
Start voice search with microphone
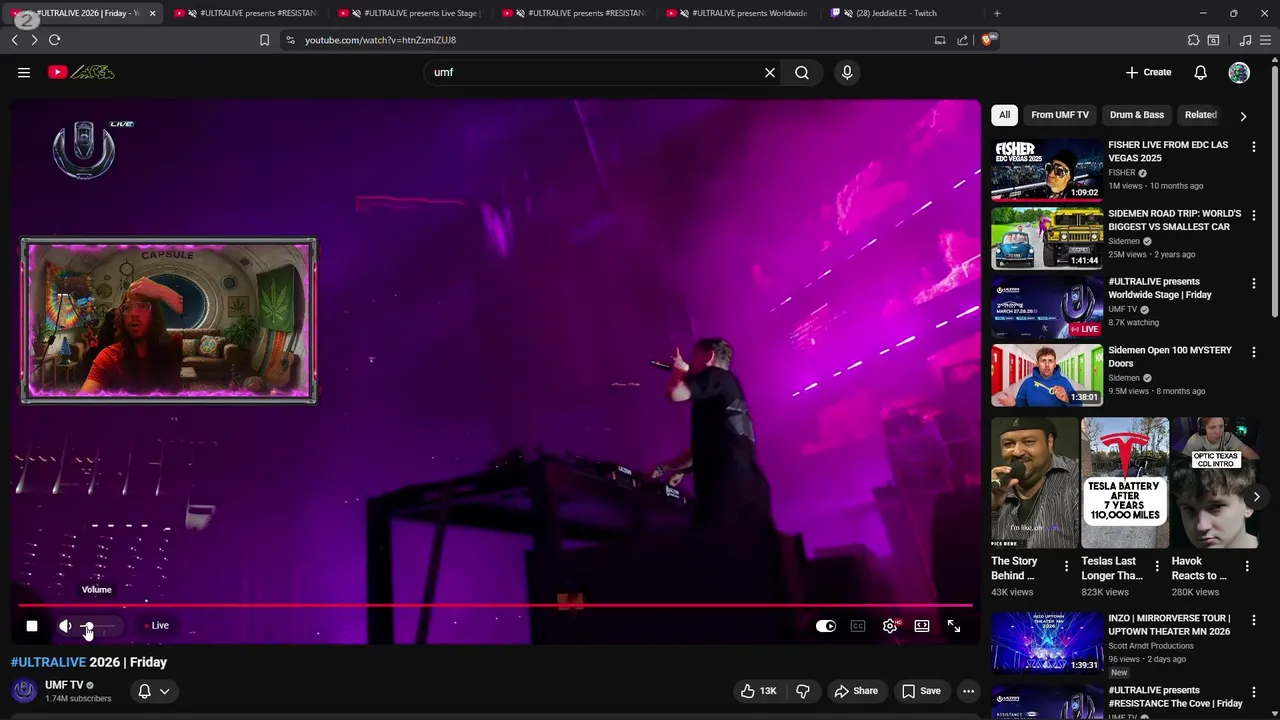[847, 72]
